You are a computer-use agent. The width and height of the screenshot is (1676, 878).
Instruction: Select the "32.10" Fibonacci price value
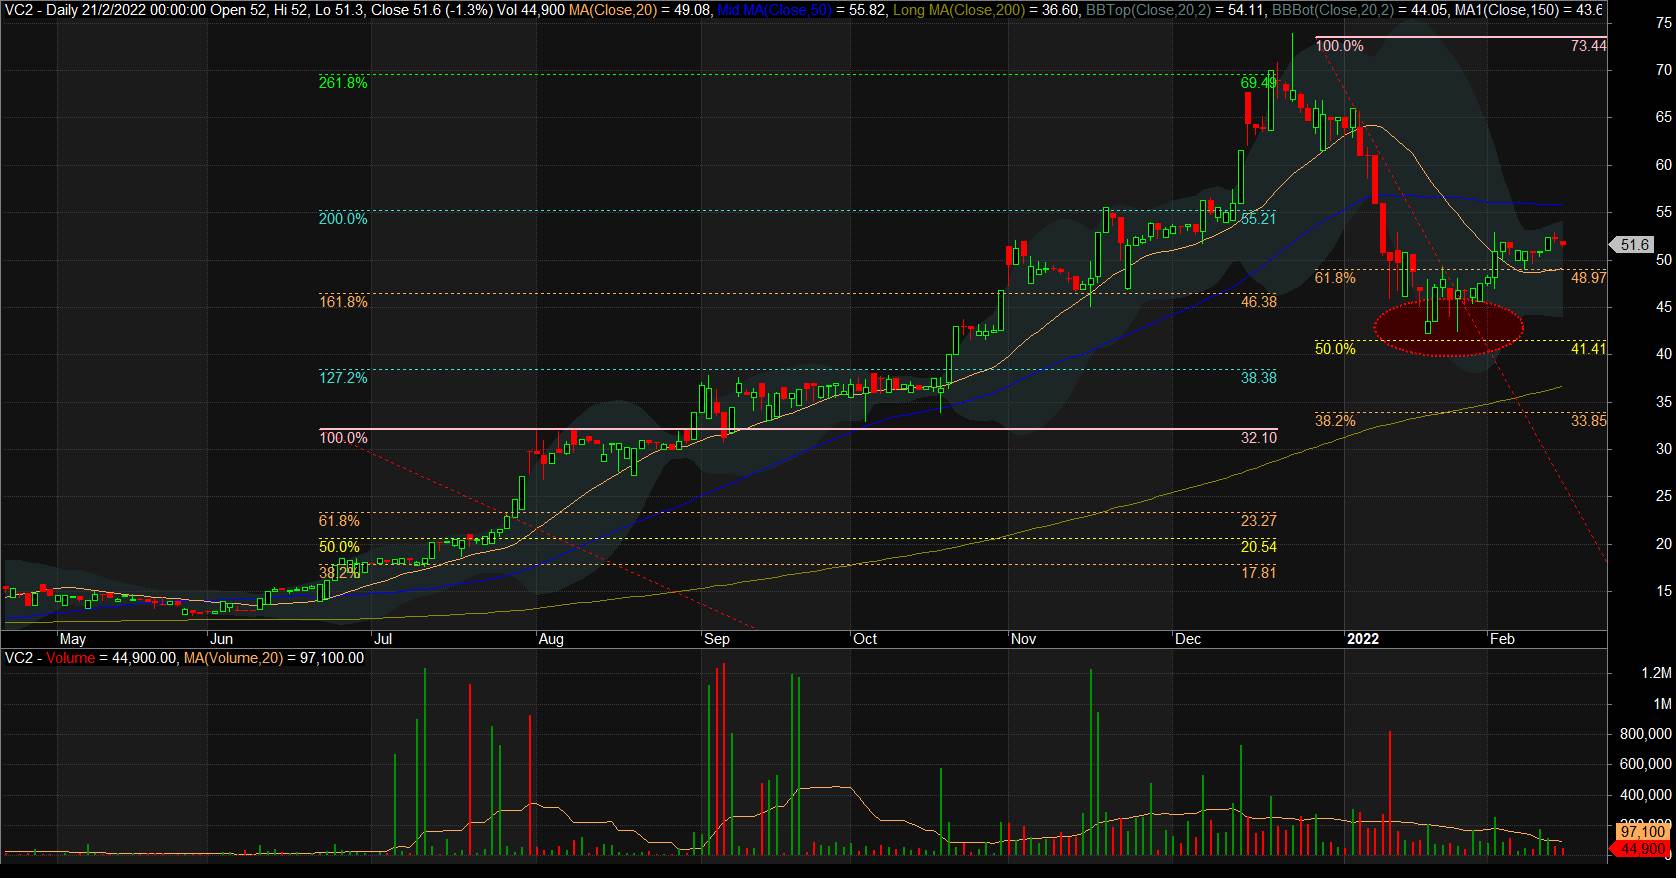(x=1259, y=438)
